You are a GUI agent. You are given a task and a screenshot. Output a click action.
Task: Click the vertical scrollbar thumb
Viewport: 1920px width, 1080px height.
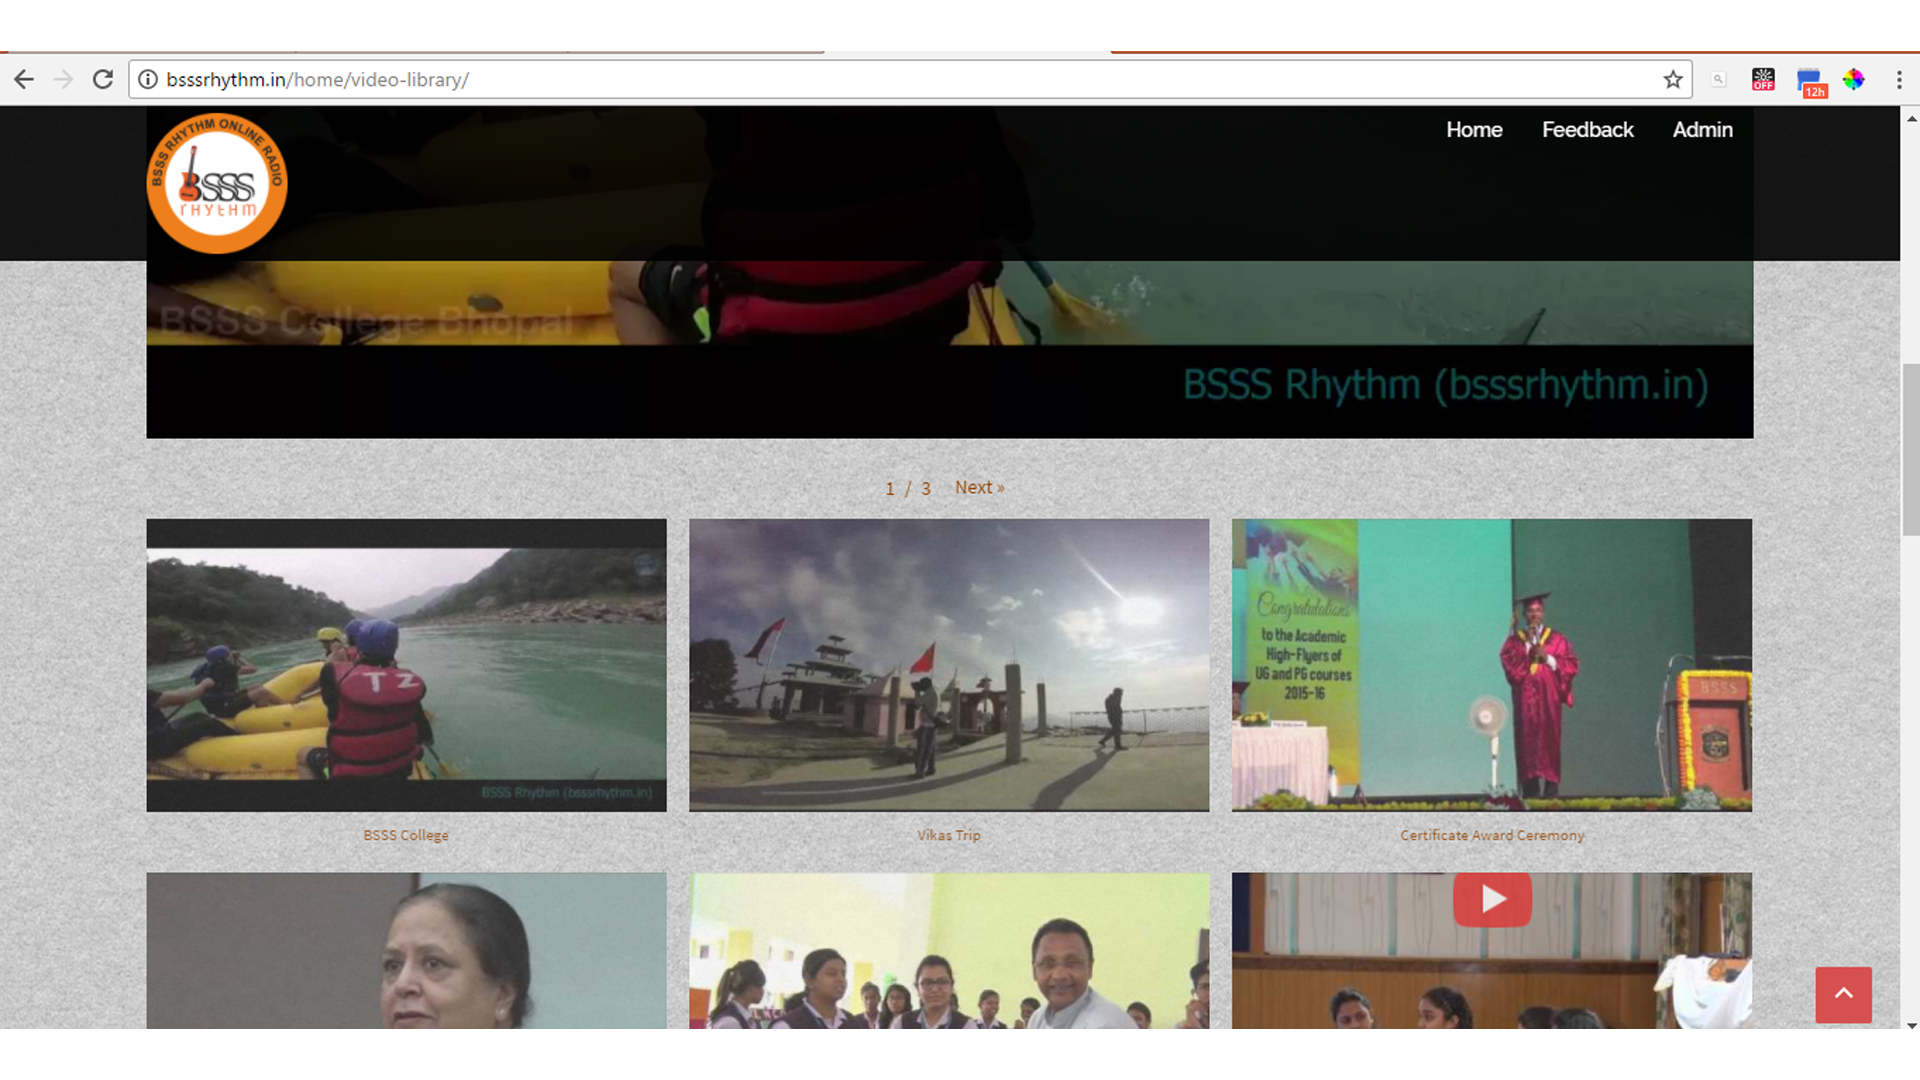[1911, 450]
